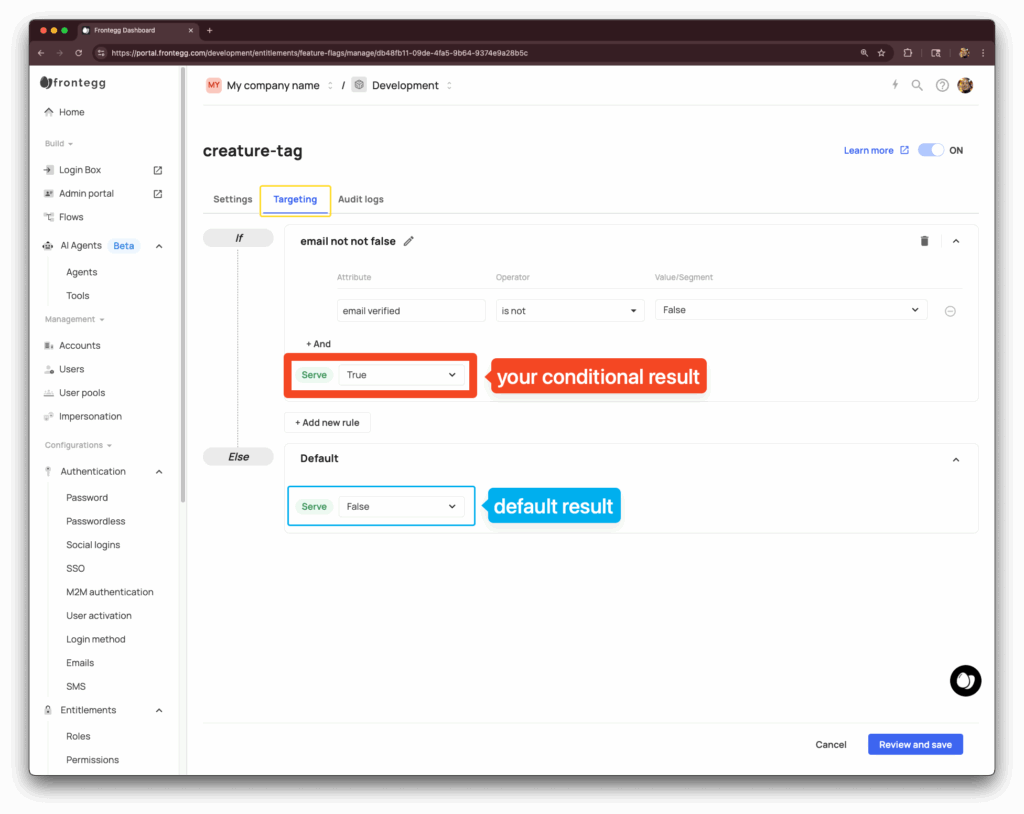Edit rule name with pencil icon
This screenshot has height=814, width=1024.
409,241
